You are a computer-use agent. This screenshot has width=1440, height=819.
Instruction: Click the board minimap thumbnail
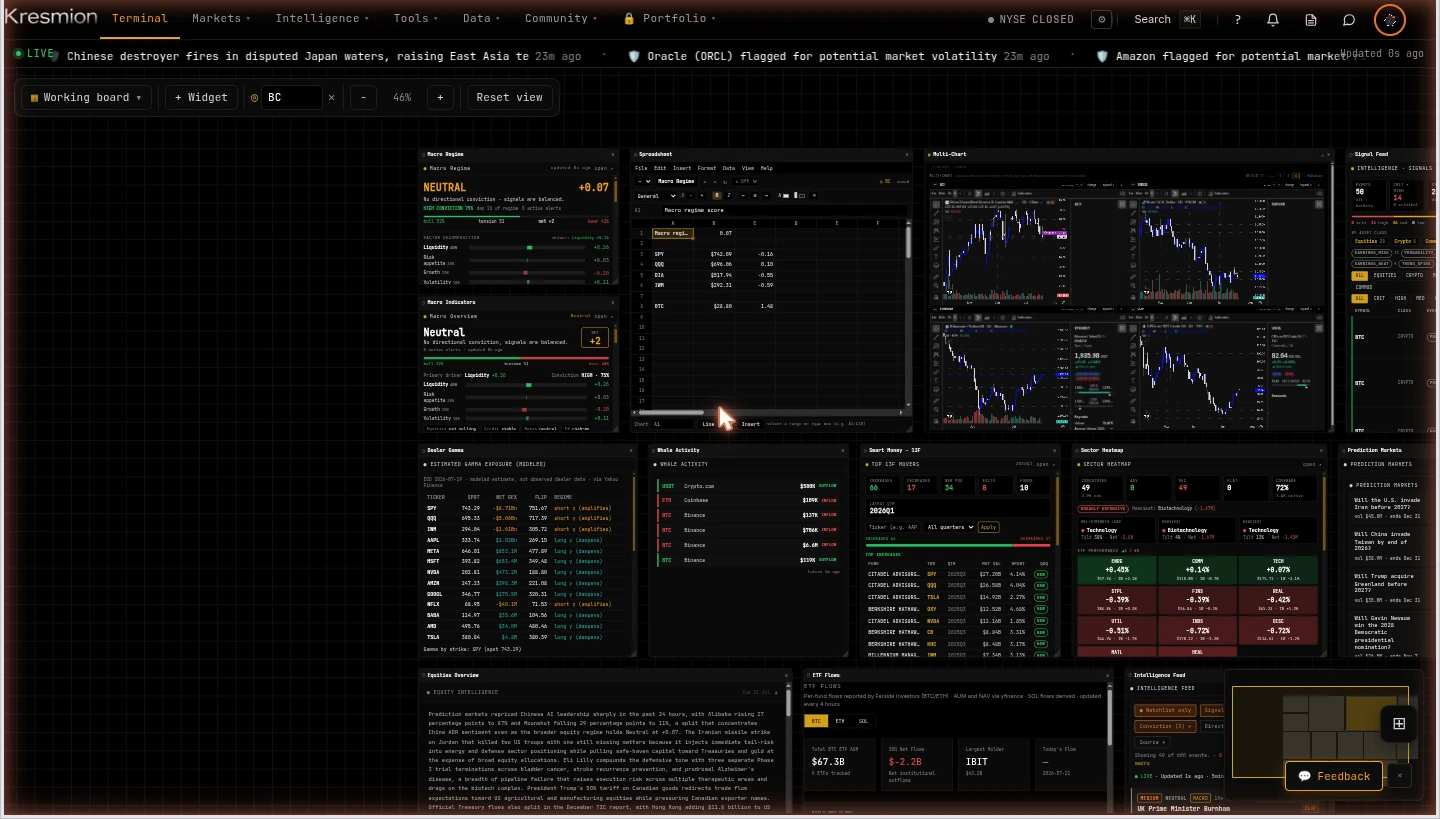coord(1320,731)
